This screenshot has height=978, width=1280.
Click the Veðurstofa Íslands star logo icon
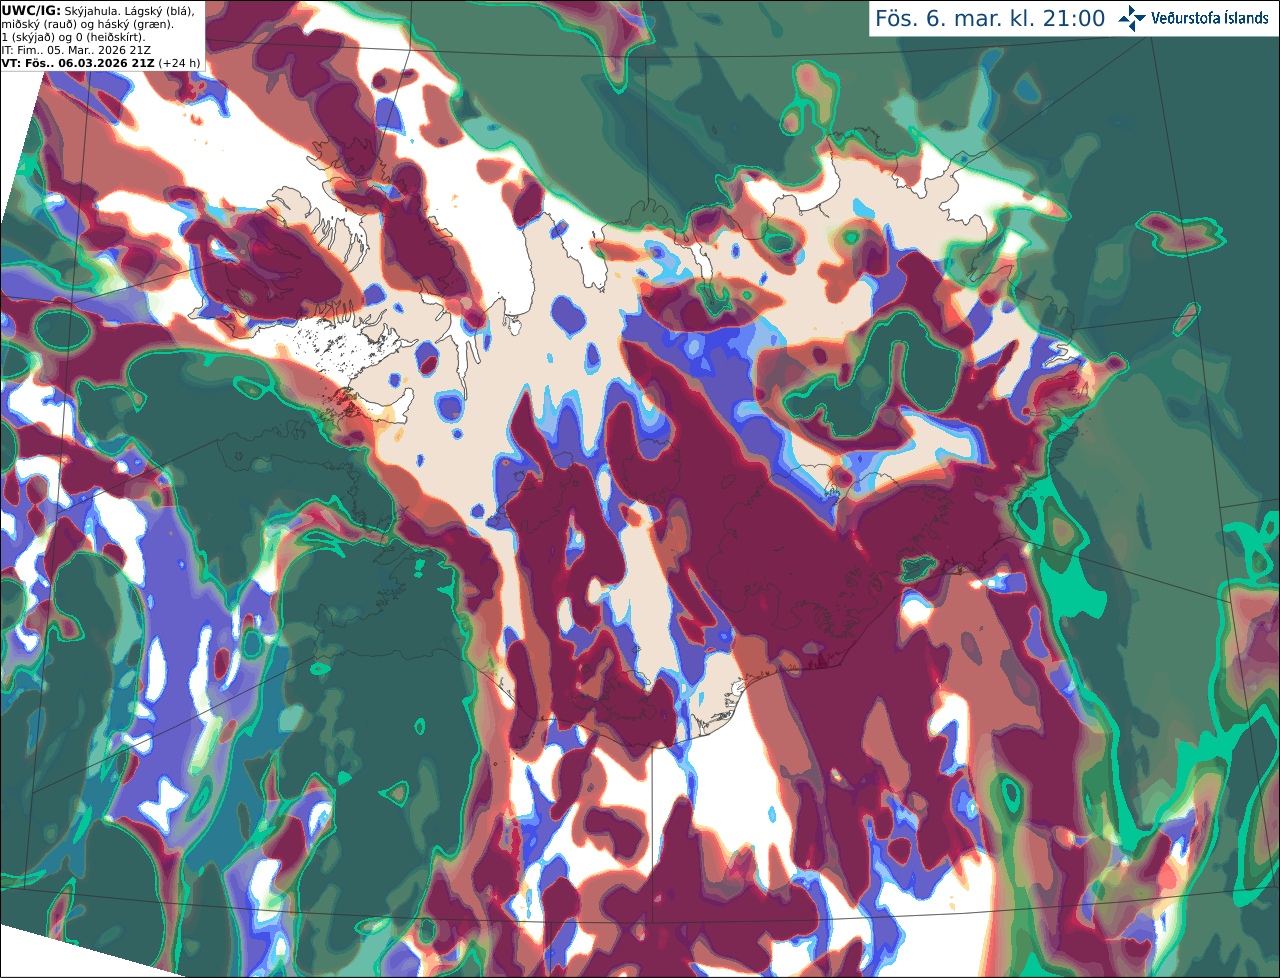point(1132,18)
